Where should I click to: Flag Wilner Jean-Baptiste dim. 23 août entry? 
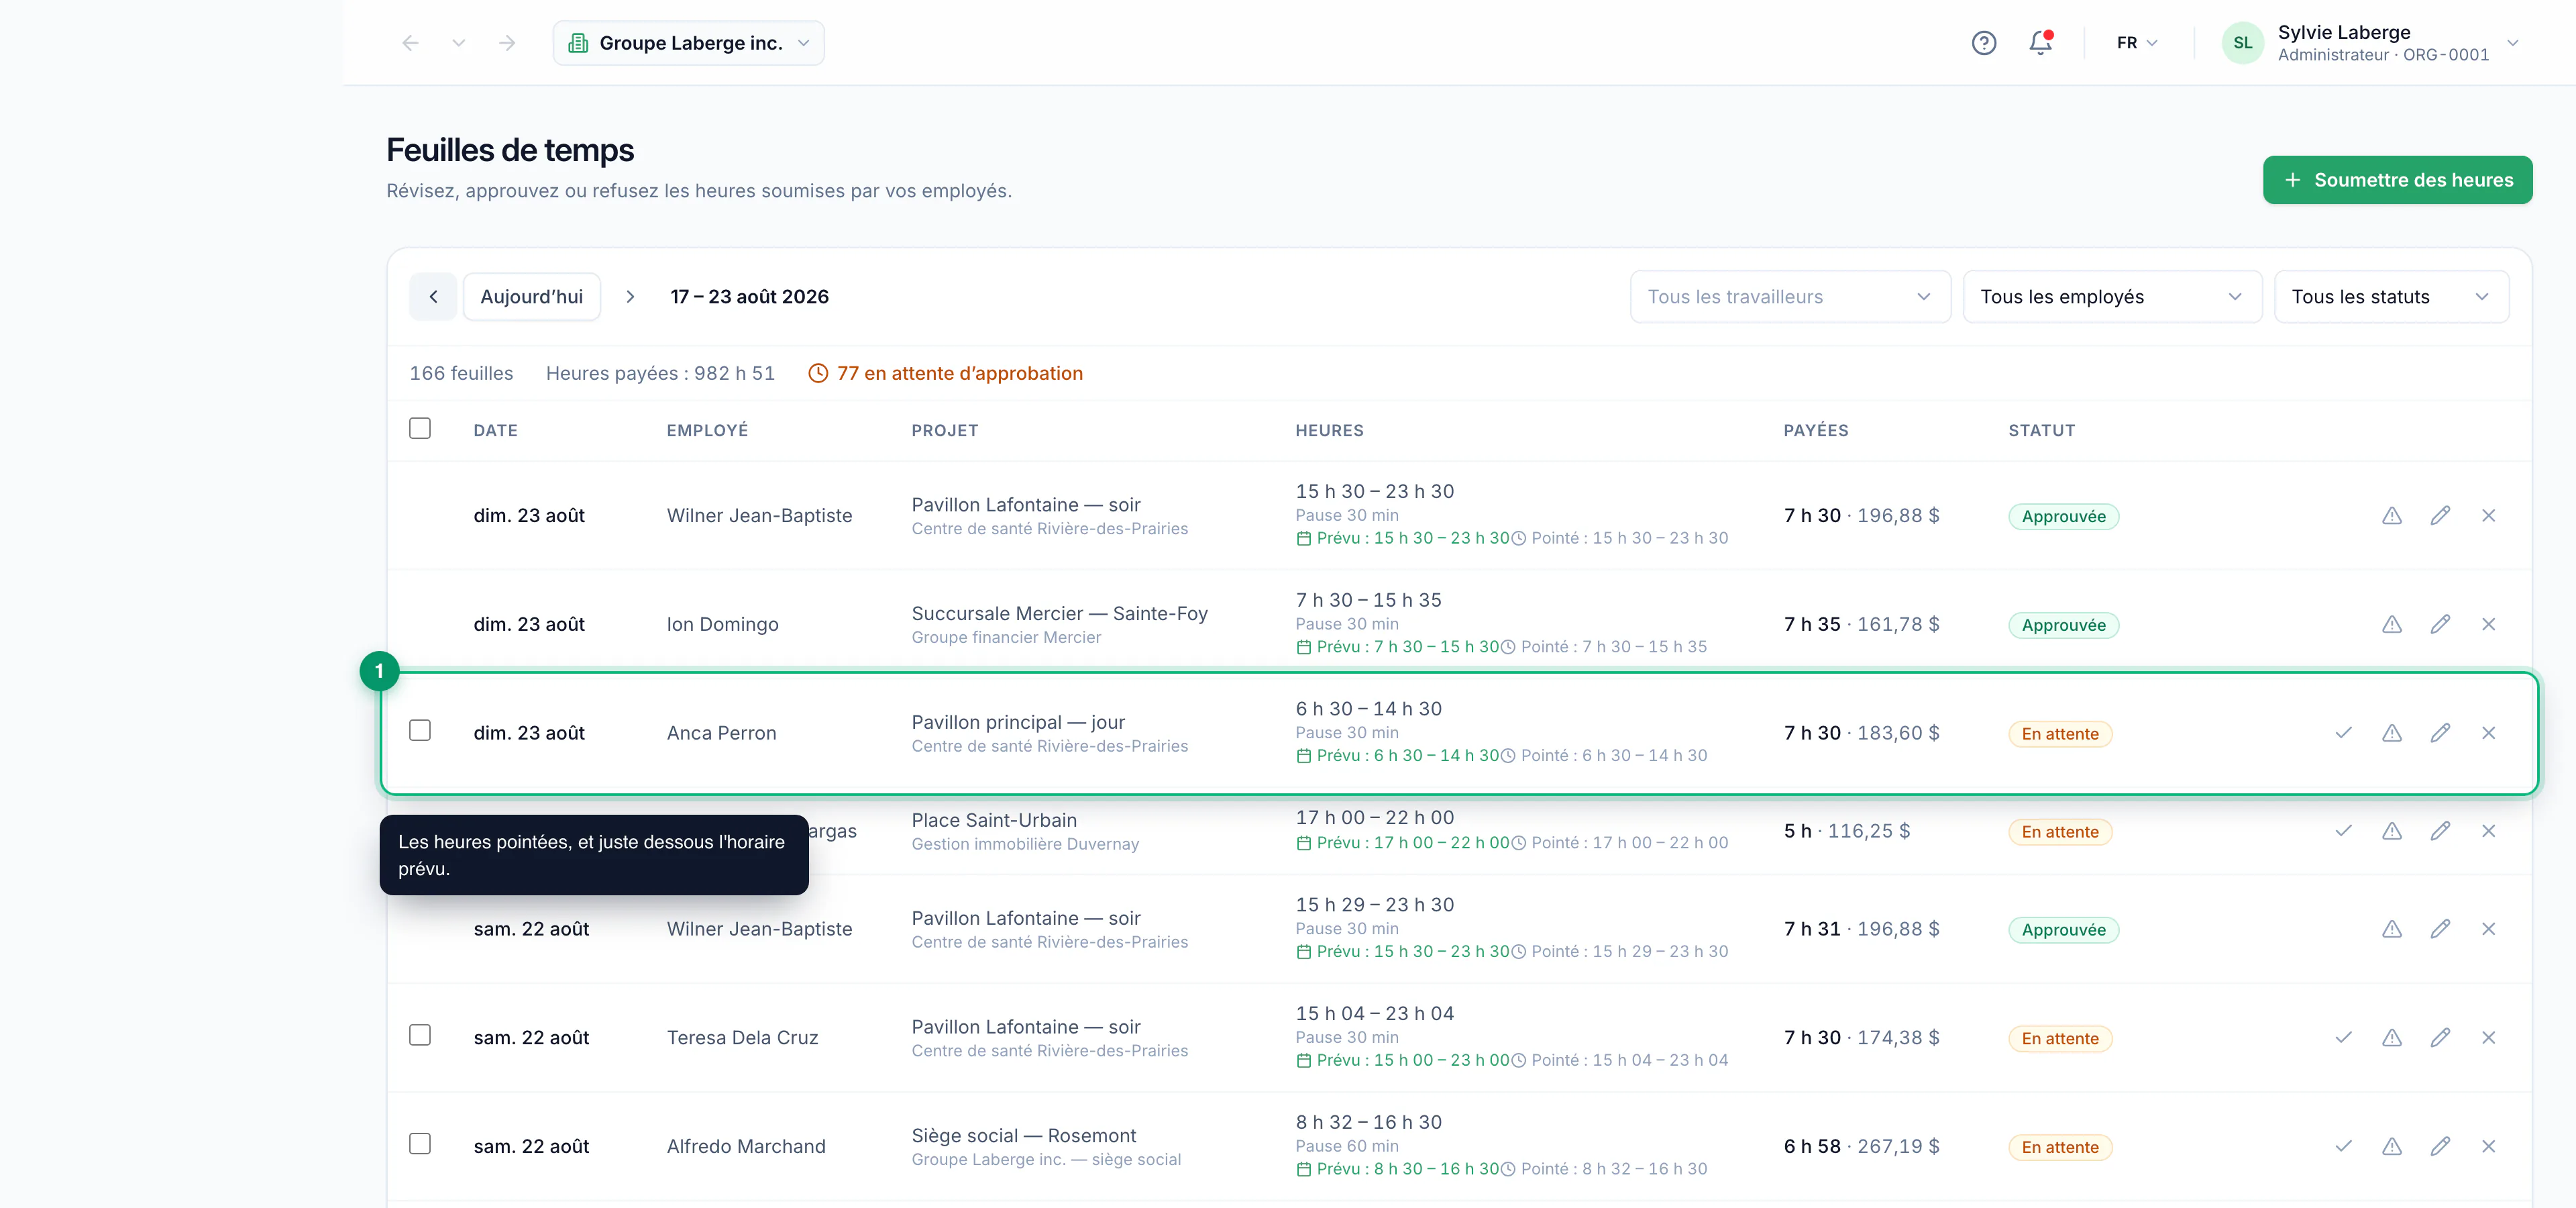[x=2391, y=516]
